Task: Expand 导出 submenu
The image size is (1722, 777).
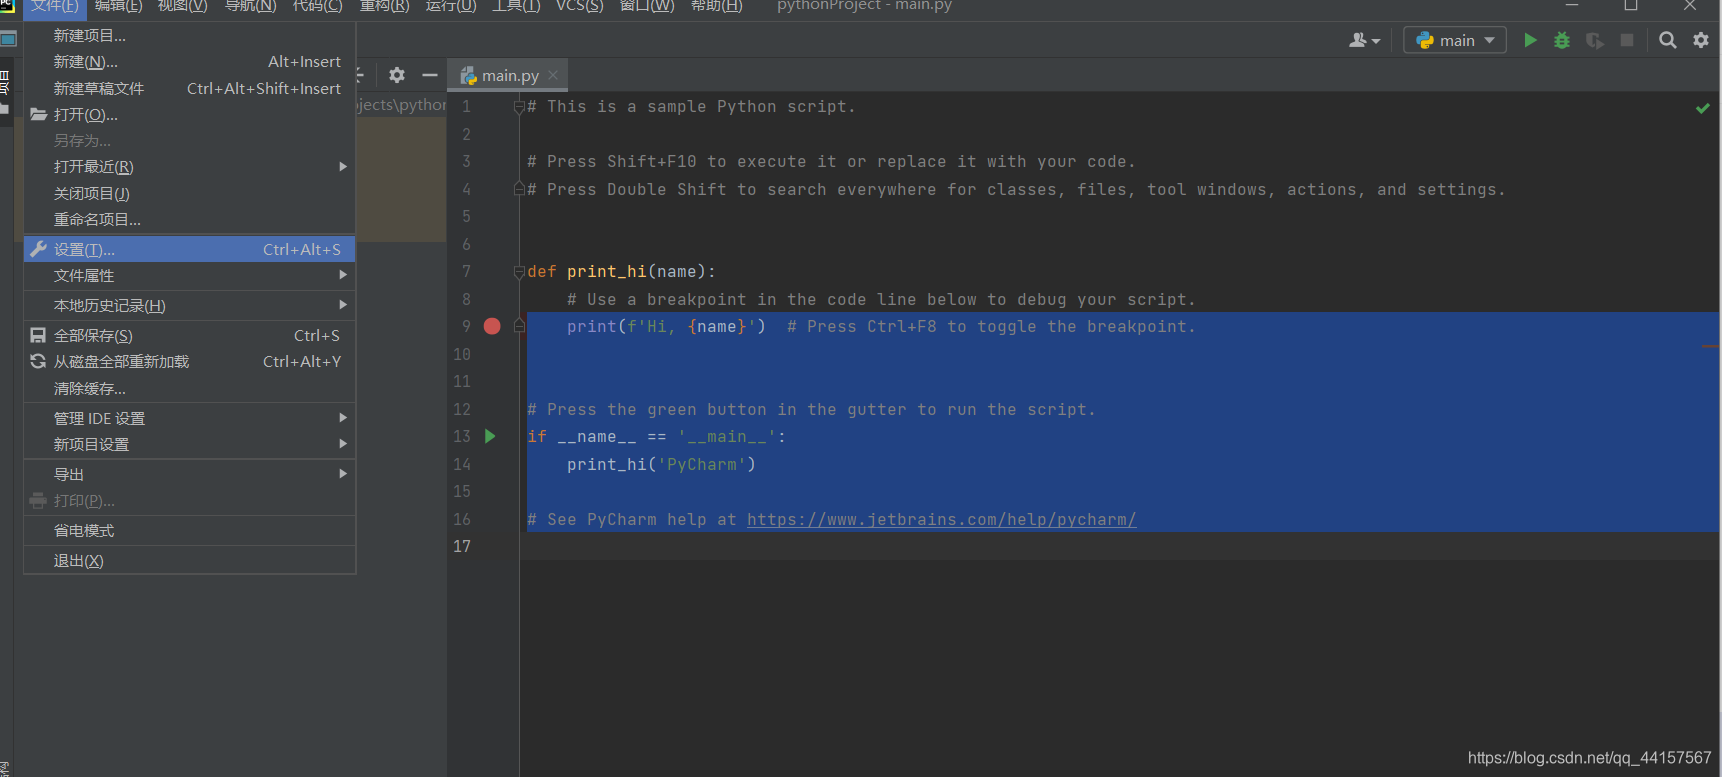Action: click(x=189, y=474)
